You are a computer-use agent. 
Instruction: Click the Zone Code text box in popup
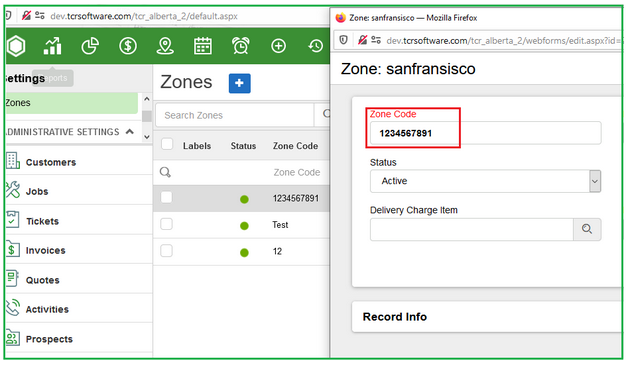point(485,133)
